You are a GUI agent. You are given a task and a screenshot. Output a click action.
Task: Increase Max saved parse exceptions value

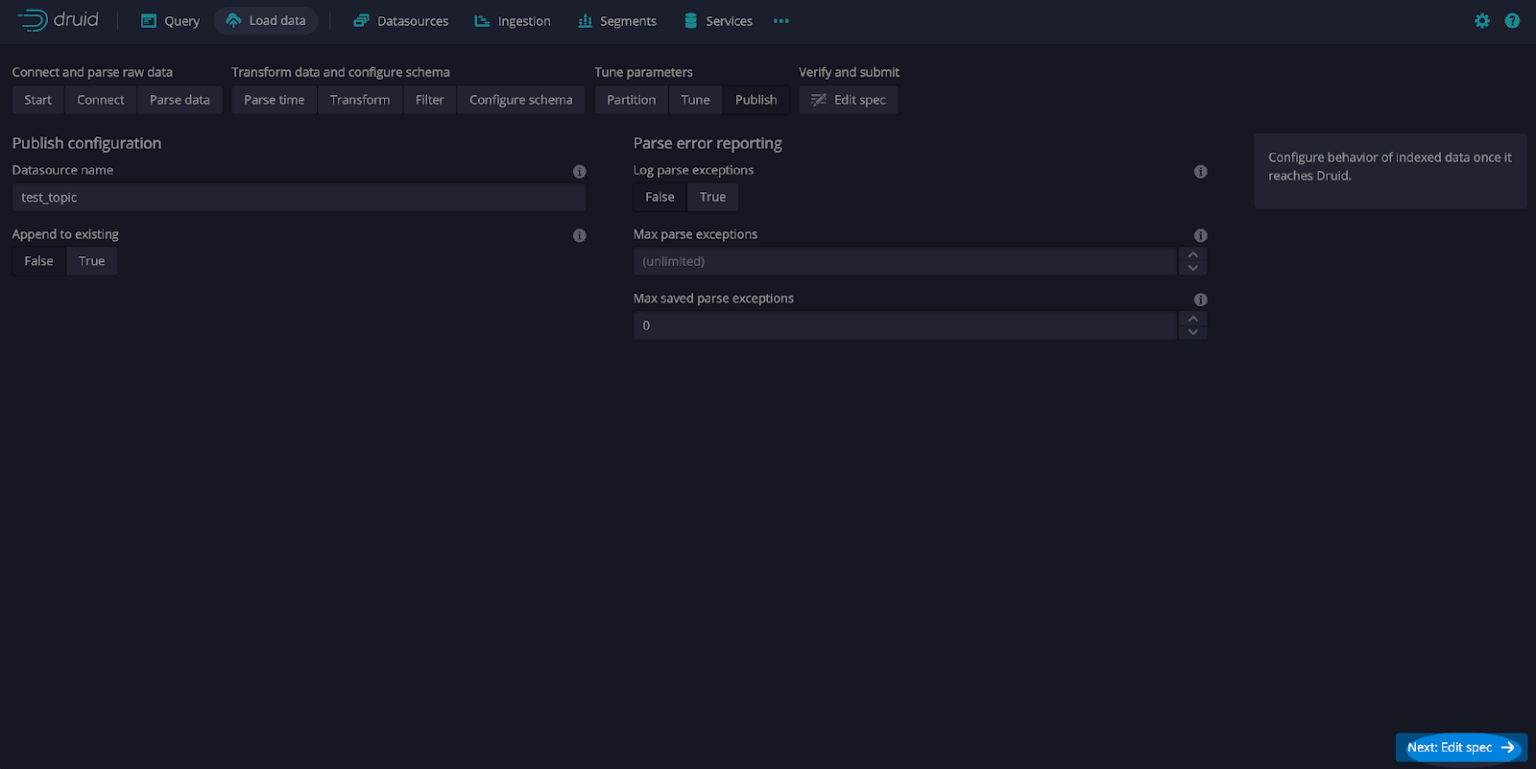tap(1192, 319)
